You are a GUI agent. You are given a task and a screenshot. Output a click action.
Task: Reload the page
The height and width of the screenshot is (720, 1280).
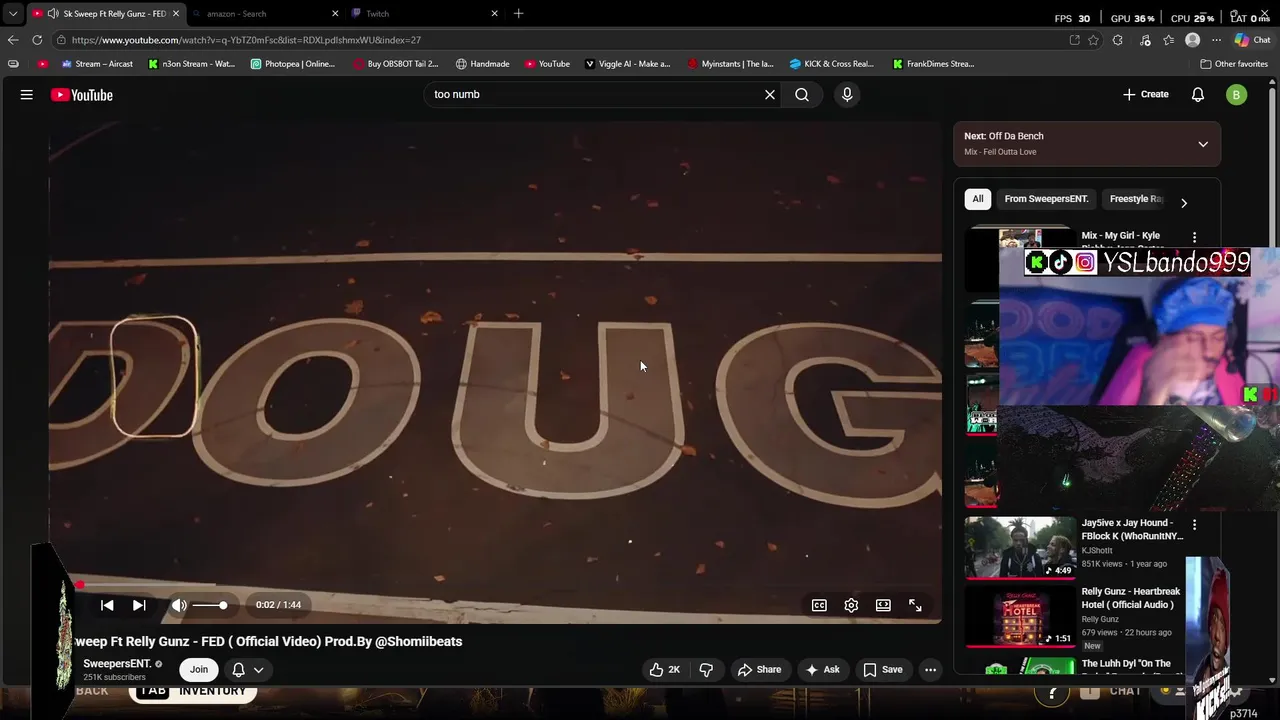[37, 40]
